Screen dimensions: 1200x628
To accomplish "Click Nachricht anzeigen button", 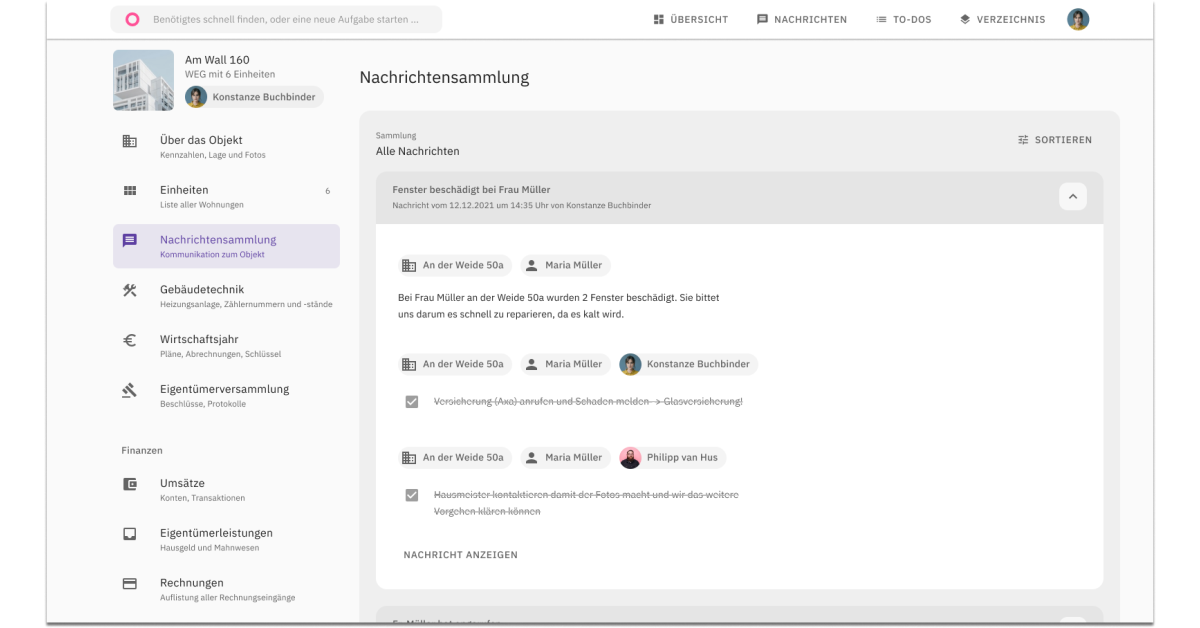I will (460, 555).
